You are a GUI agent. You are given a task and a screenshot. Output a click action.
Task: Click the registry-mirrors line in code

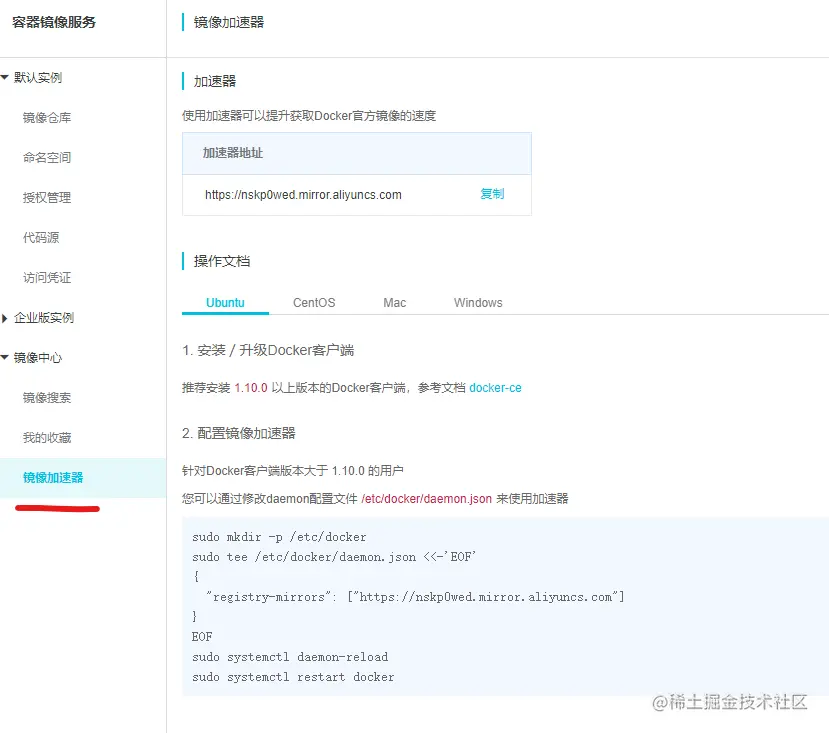pyautogui.click(x=416, y=597)
